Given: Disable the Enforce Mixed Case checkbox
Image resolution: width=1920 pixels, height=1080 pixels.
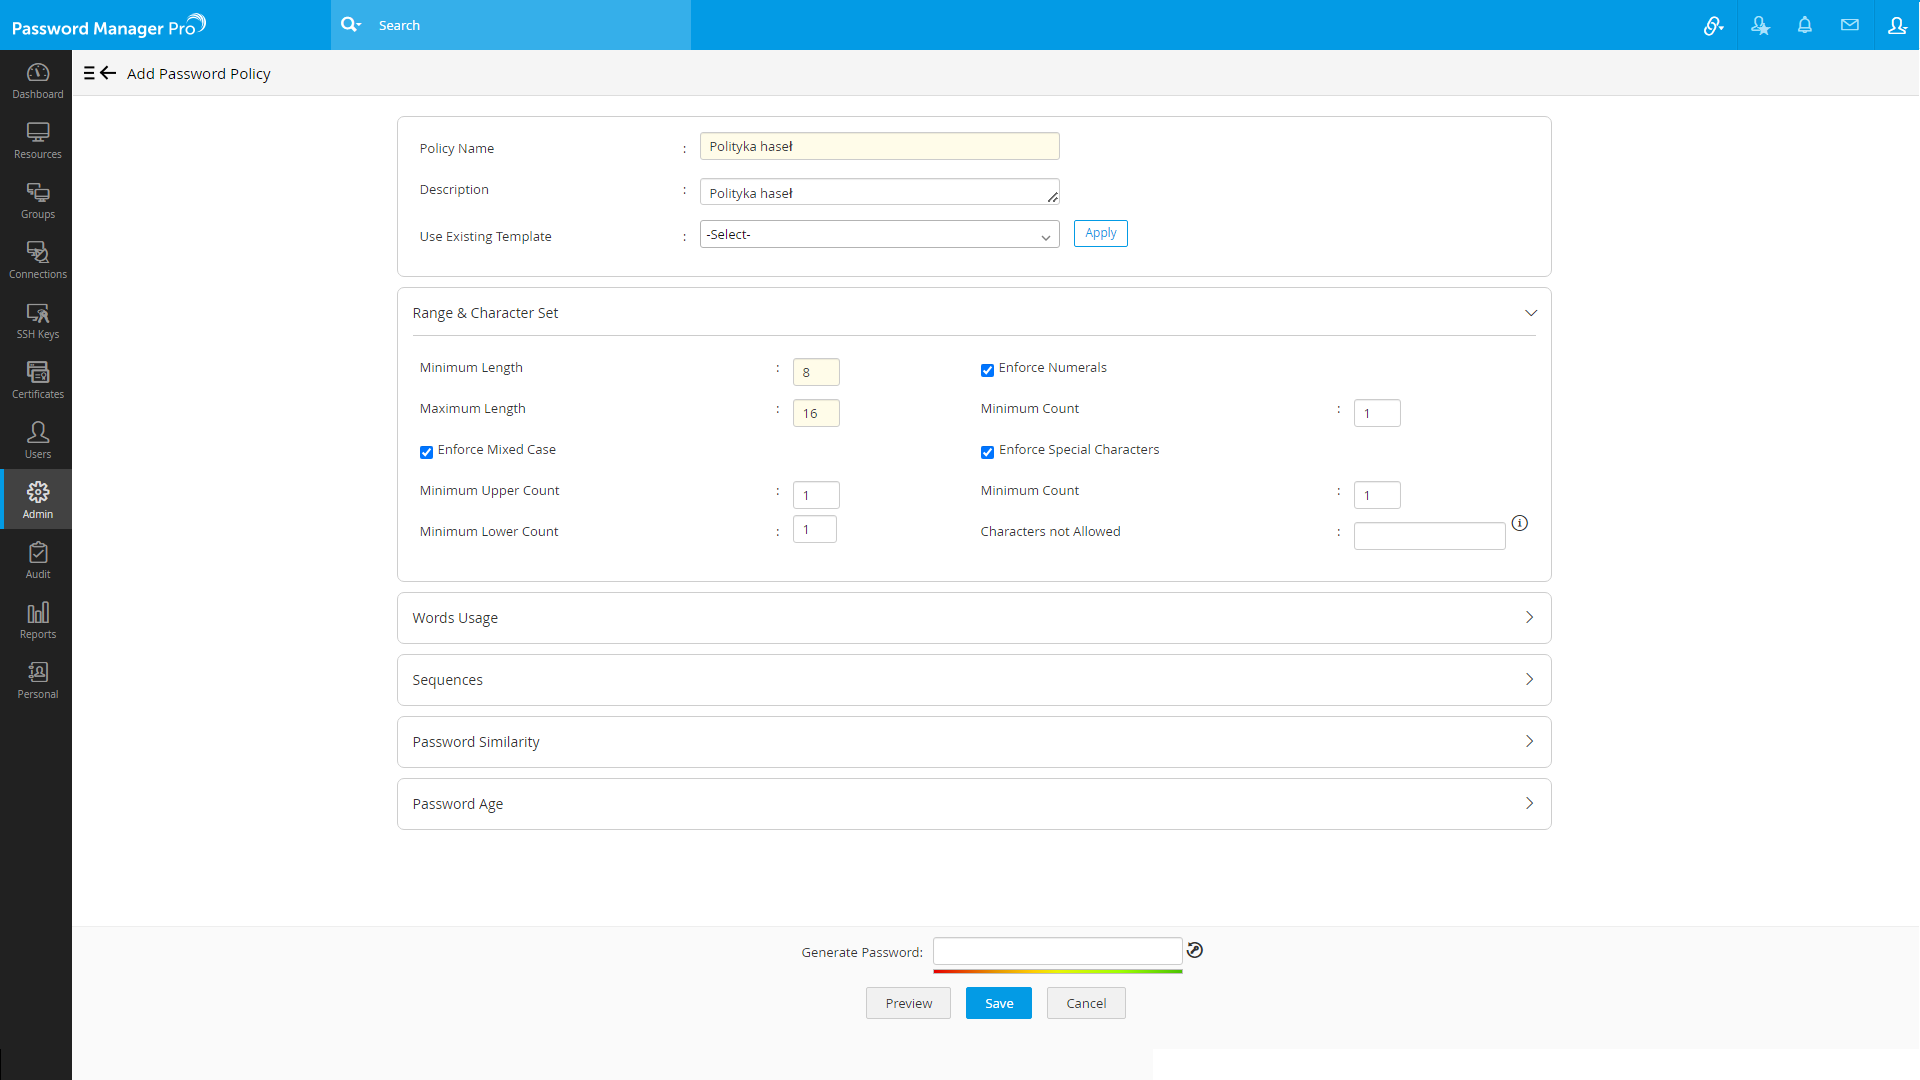Looking at the screenshot, I should [x=426, y=452].
